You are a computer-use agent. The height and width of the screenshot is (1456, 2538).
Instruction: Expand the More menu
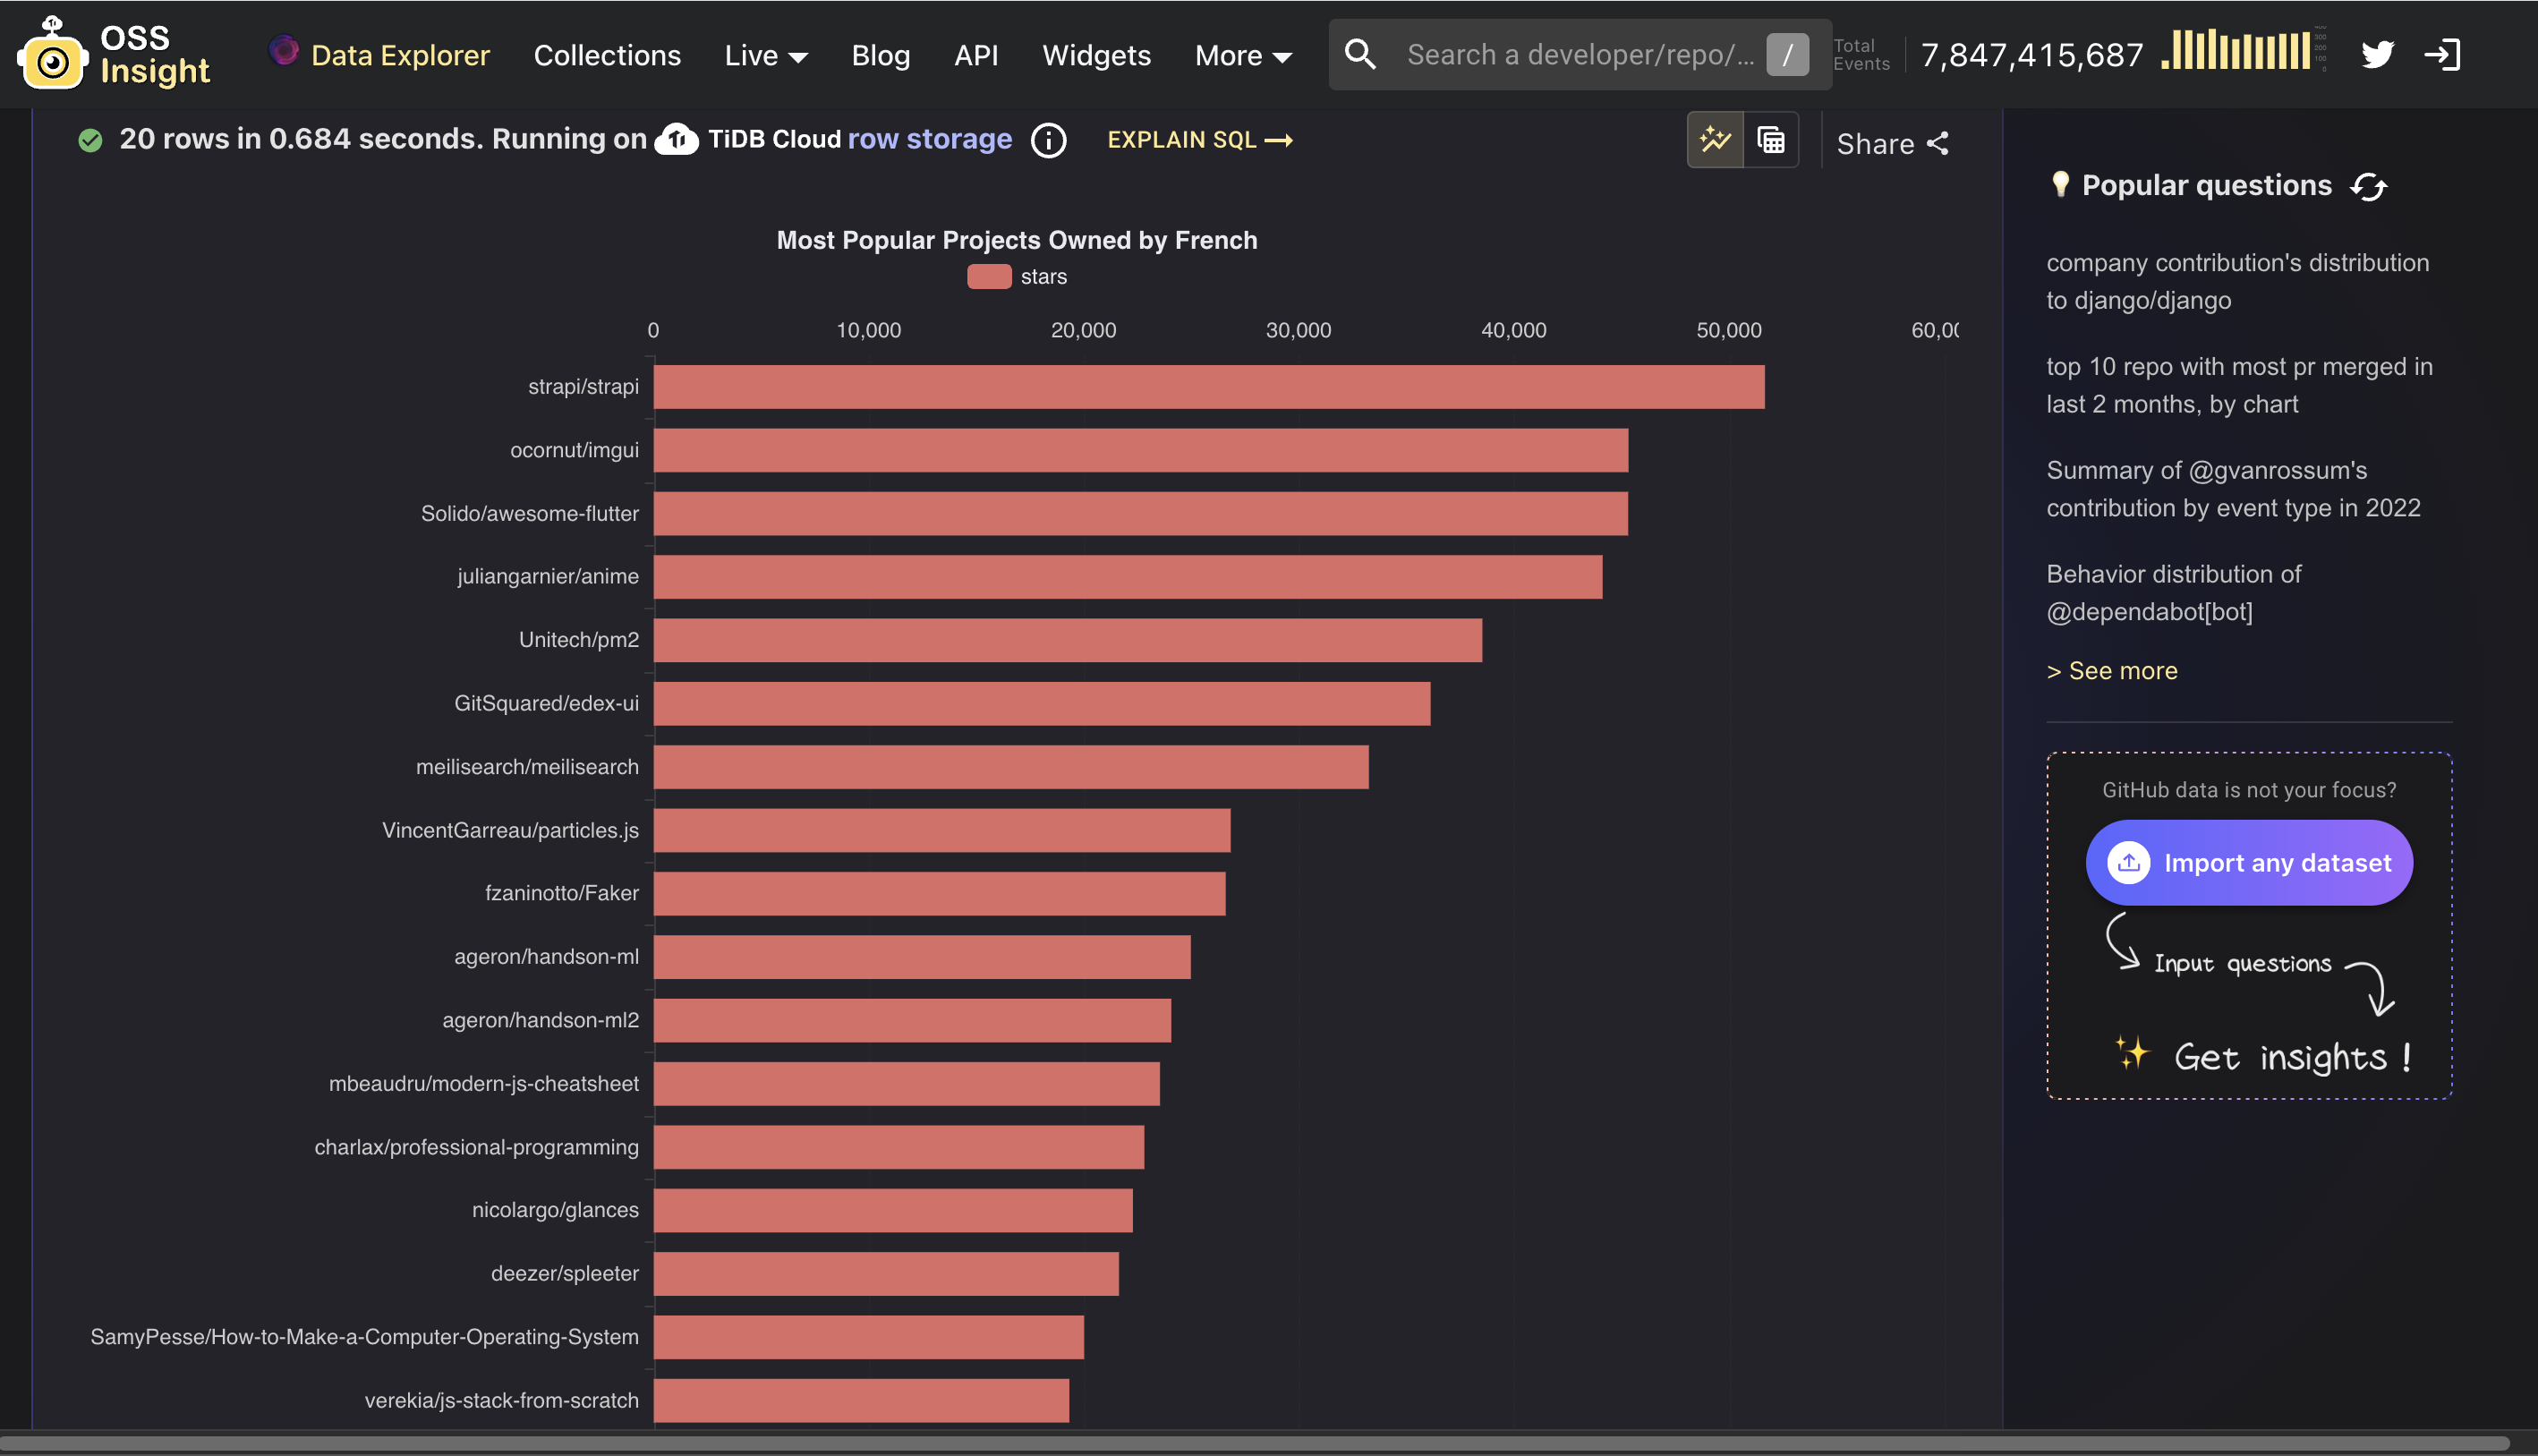(x=1242, y=55)
